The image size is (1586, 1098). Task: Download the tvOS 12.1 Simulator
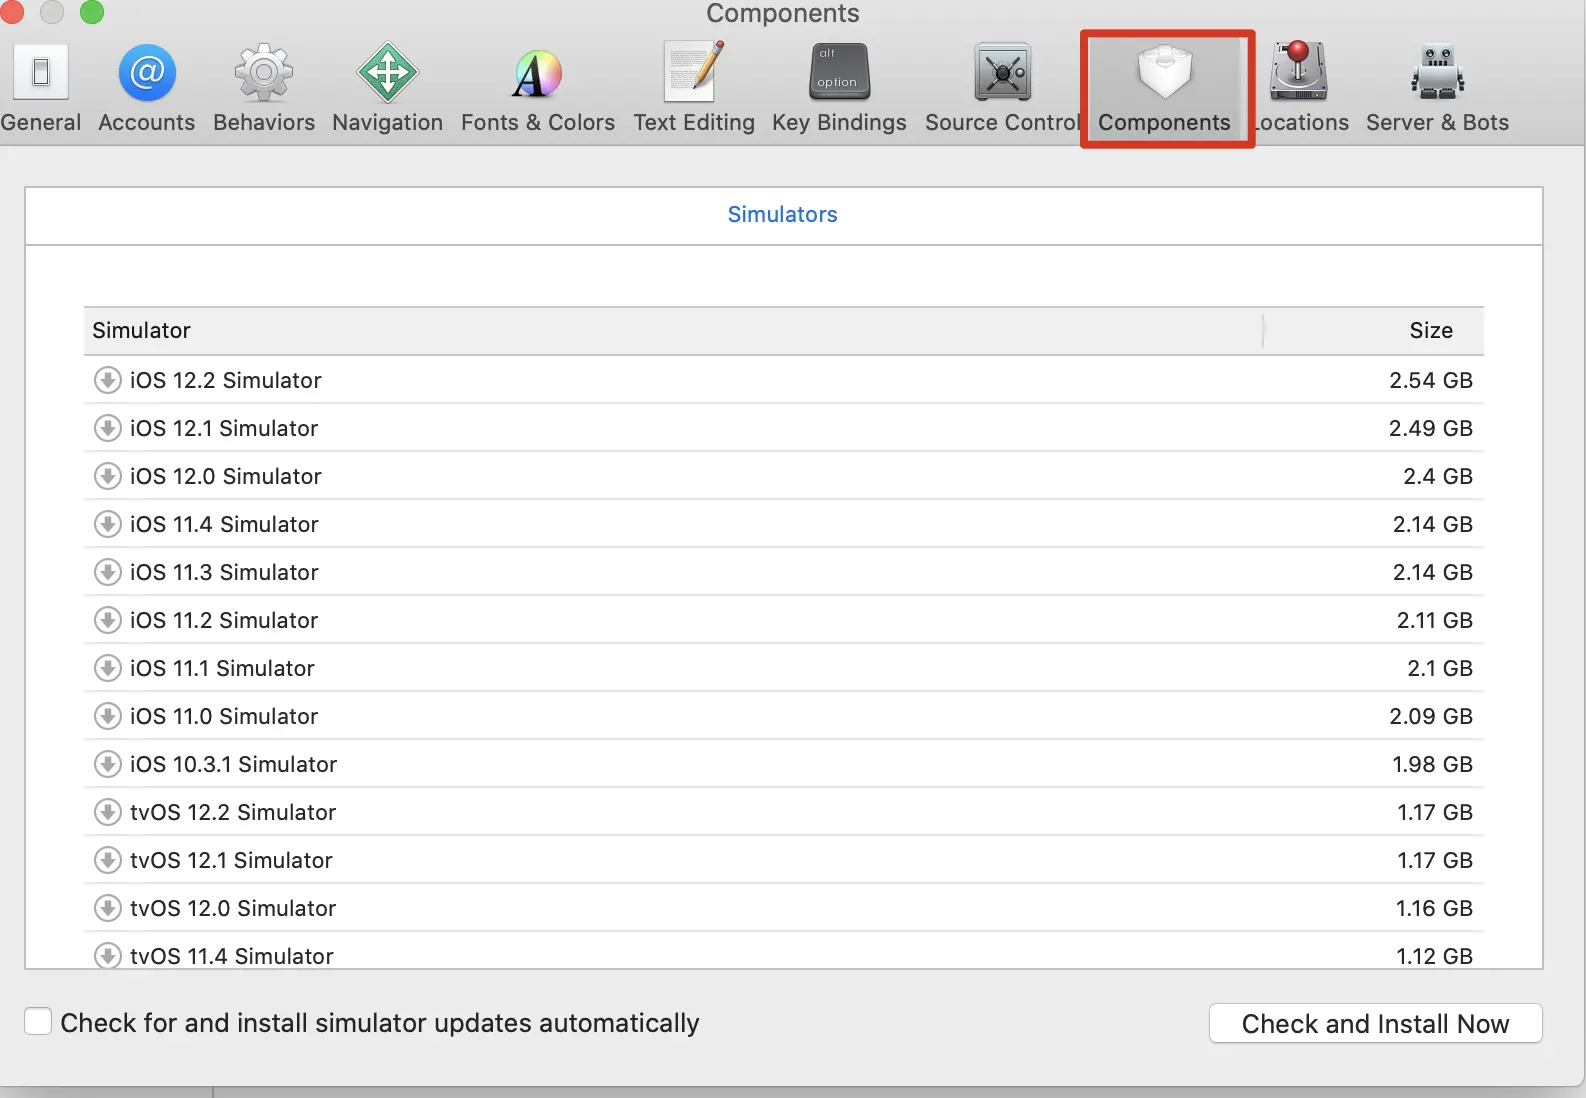coord(107,860)
